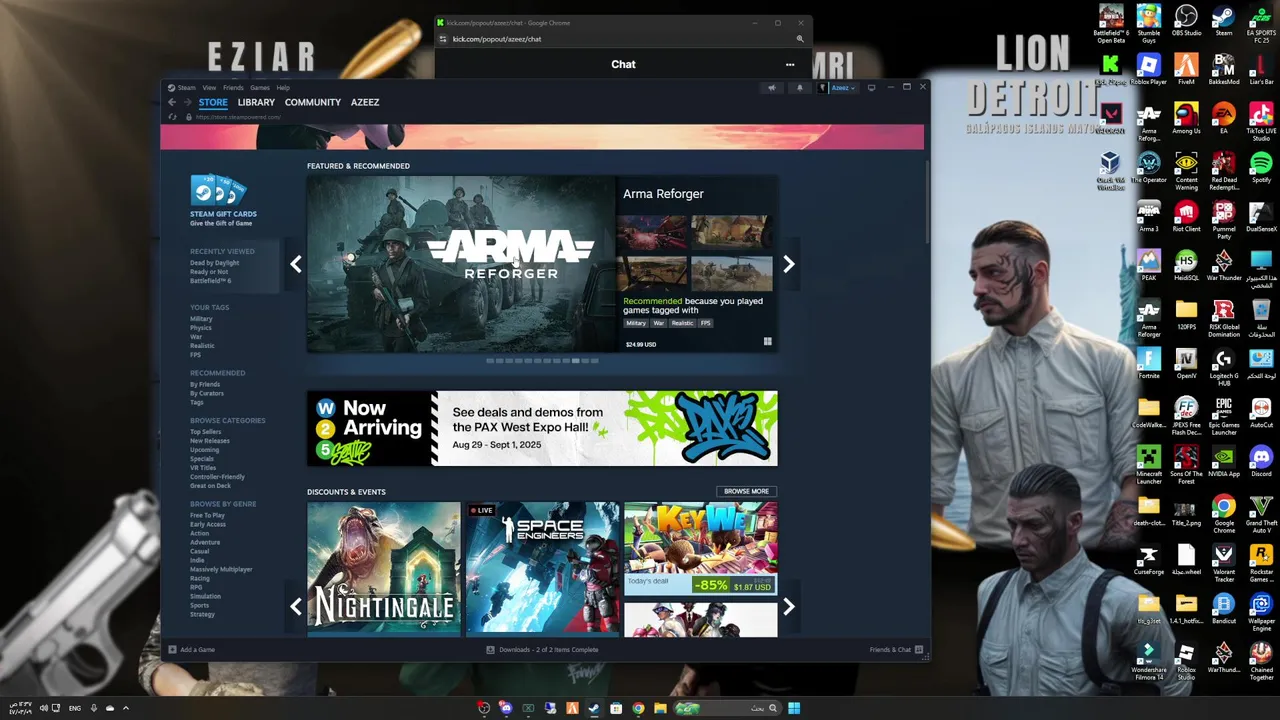Screen dimensions: 1280x720
Task: Open Dead by Daylight in recently viewed
Action: [214, 263]
